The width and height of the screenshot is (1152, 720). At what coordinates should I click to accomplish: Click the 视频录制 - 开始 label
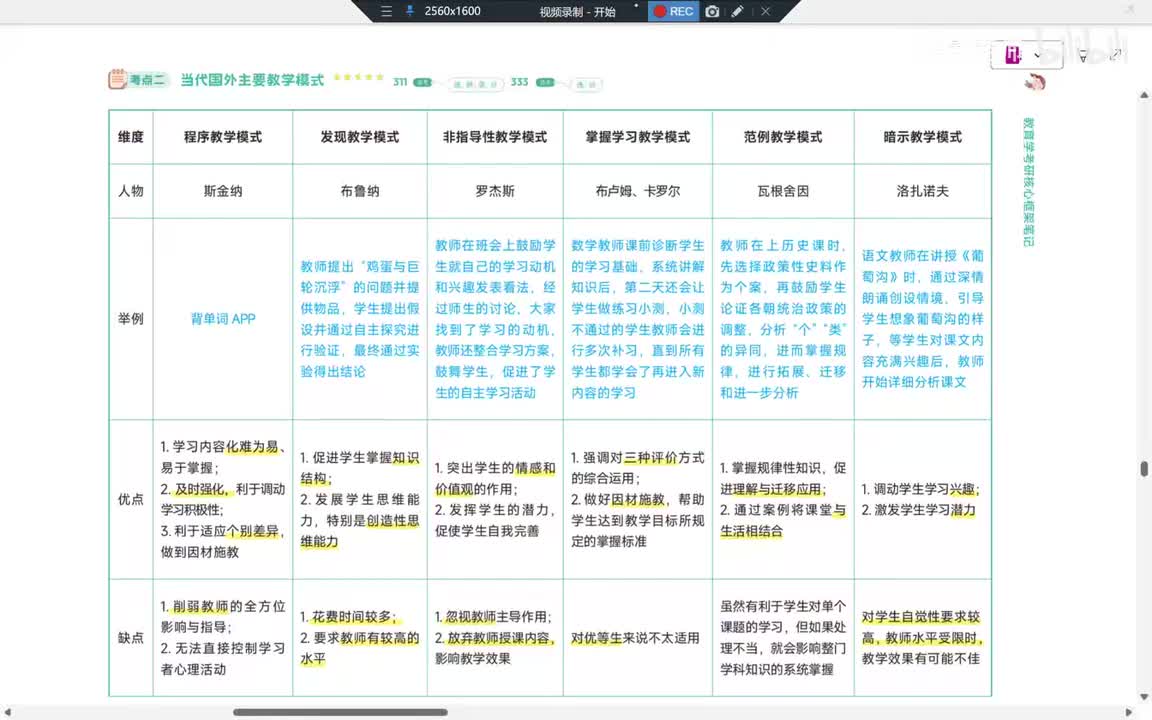pos(577,12)
